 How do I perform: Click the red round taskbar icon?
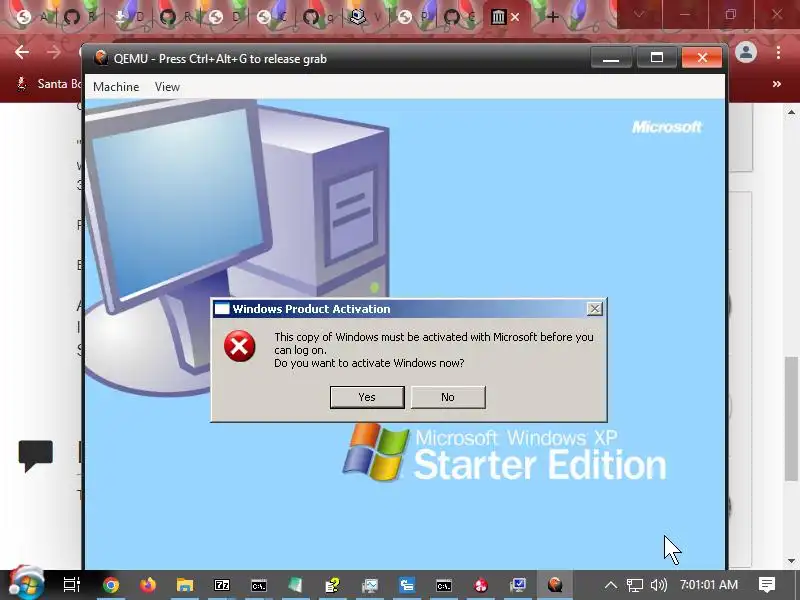point(481,585)
